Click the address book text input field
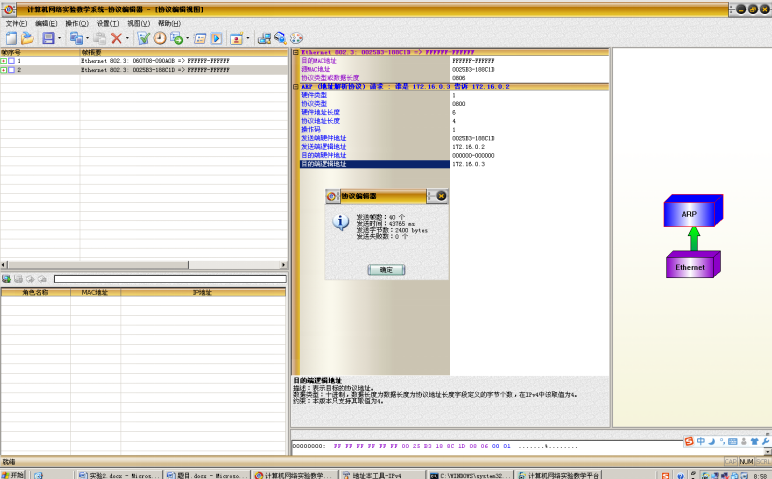The height and width of the screenshot is (479, 772). (170, 279)
